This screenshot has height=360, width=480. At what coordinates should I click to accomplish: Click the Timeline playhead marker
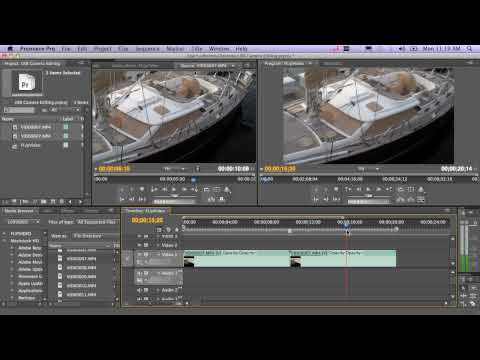346,226
